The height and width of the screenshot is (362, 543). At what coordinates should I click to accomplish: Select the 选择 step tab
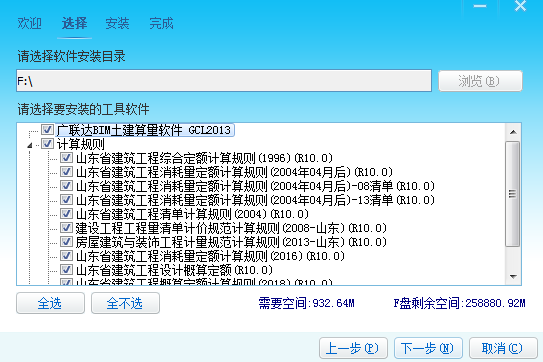74,24
